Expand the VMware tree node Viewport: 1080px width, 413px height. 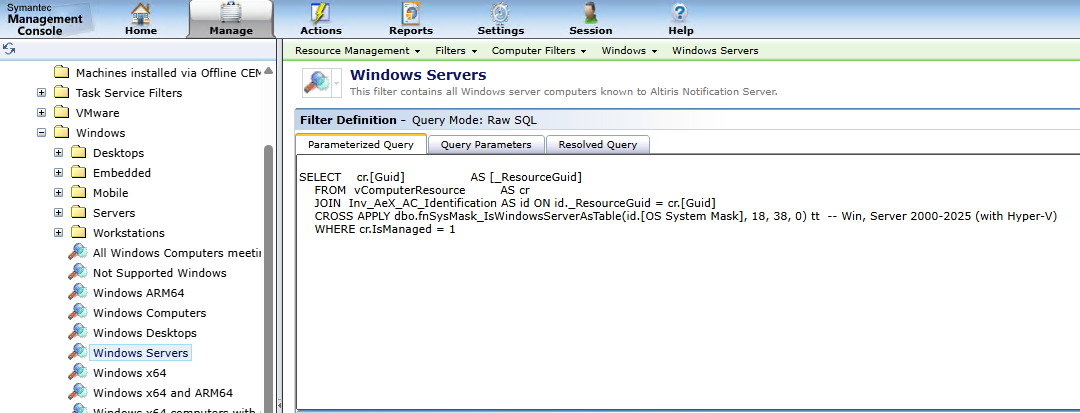pos(41,112)
